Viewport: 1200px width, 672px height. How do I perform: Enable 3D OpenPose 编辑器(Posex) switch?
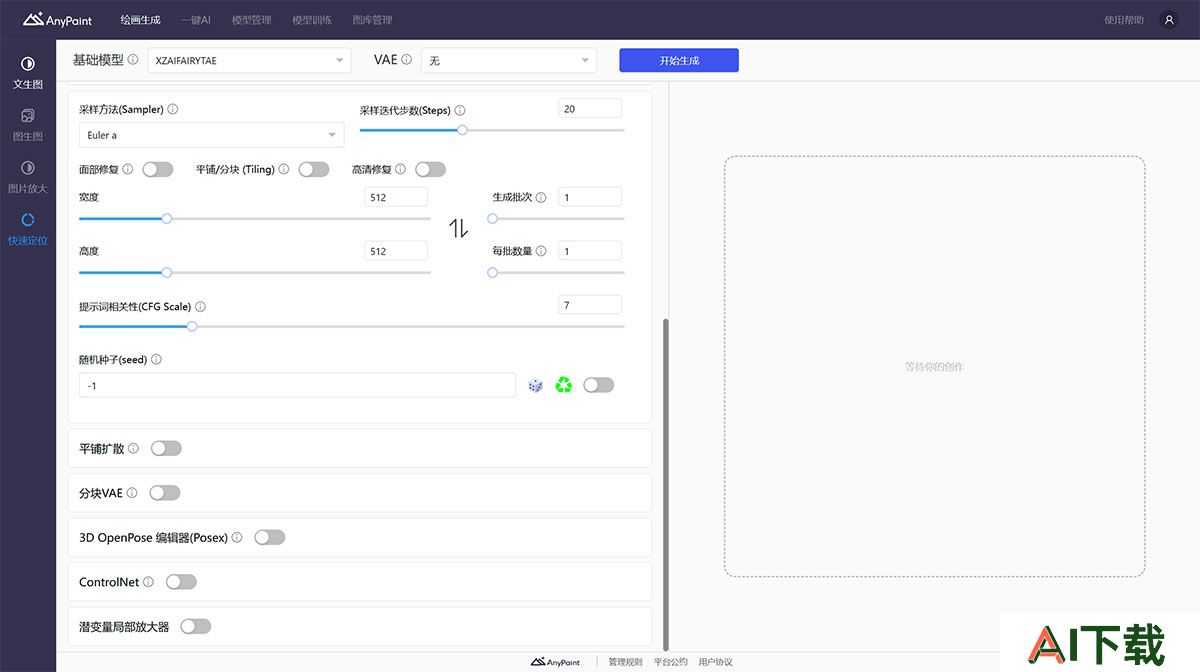pyautogui.click(x=270, y=538)
